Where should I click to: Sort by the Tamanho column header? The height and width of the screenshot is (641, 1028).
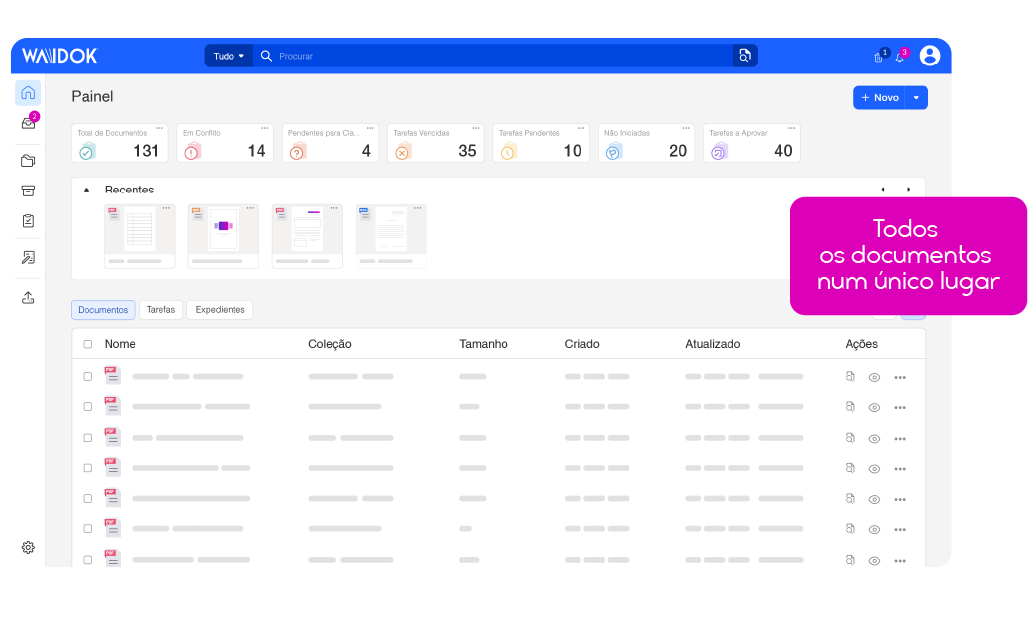[x=483, y=344]
